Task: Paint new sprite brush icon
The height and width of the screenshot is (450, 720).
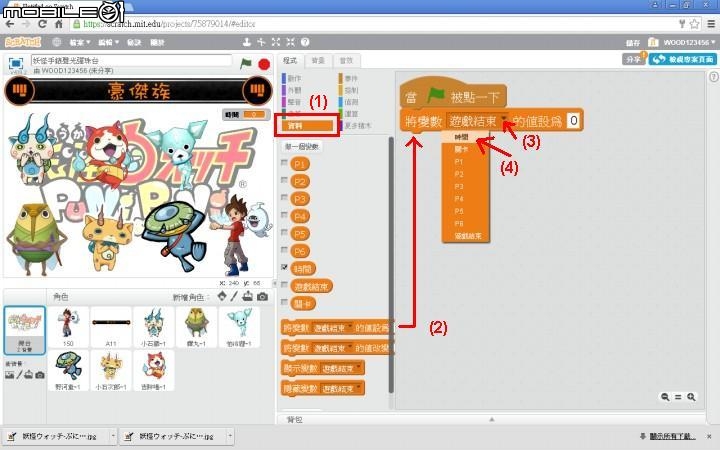Action: pyautogui.click(x=234, y=296)
